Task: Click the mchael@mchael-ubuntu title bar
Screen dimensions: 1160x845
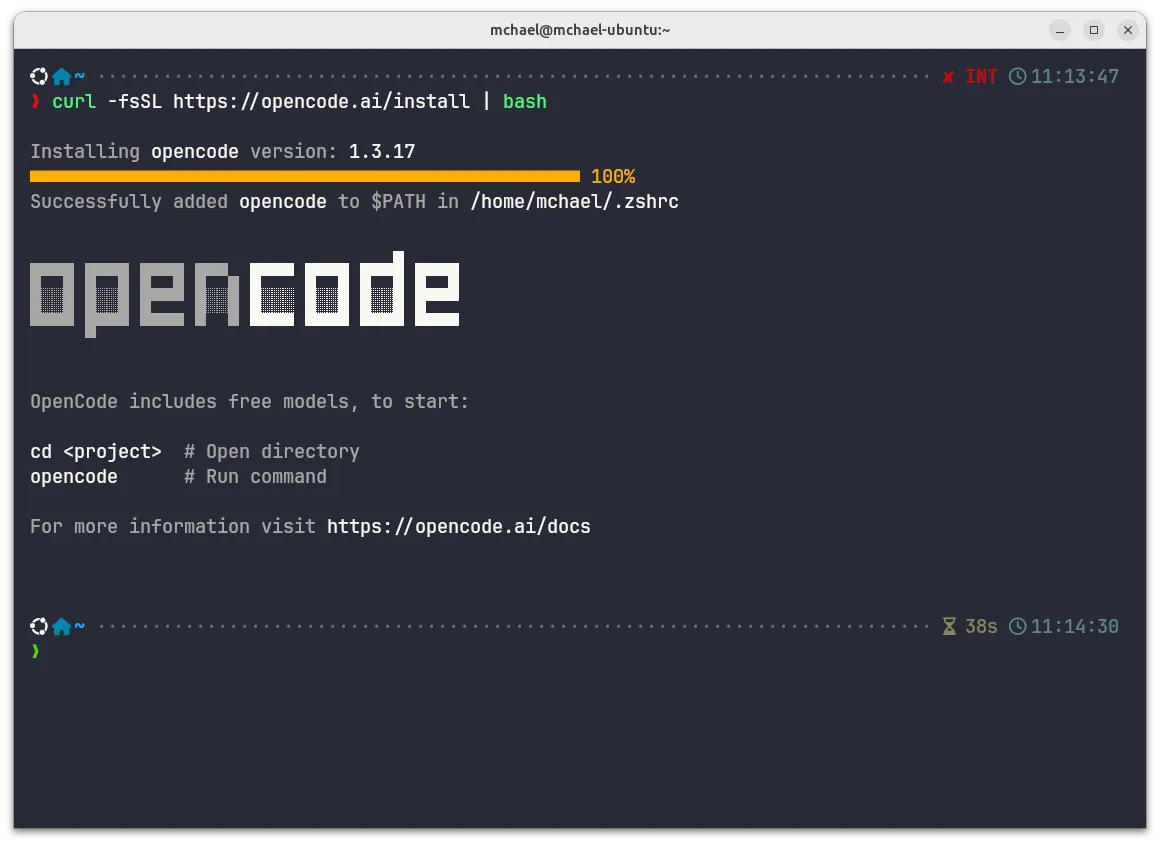Action: coord(580,30)
